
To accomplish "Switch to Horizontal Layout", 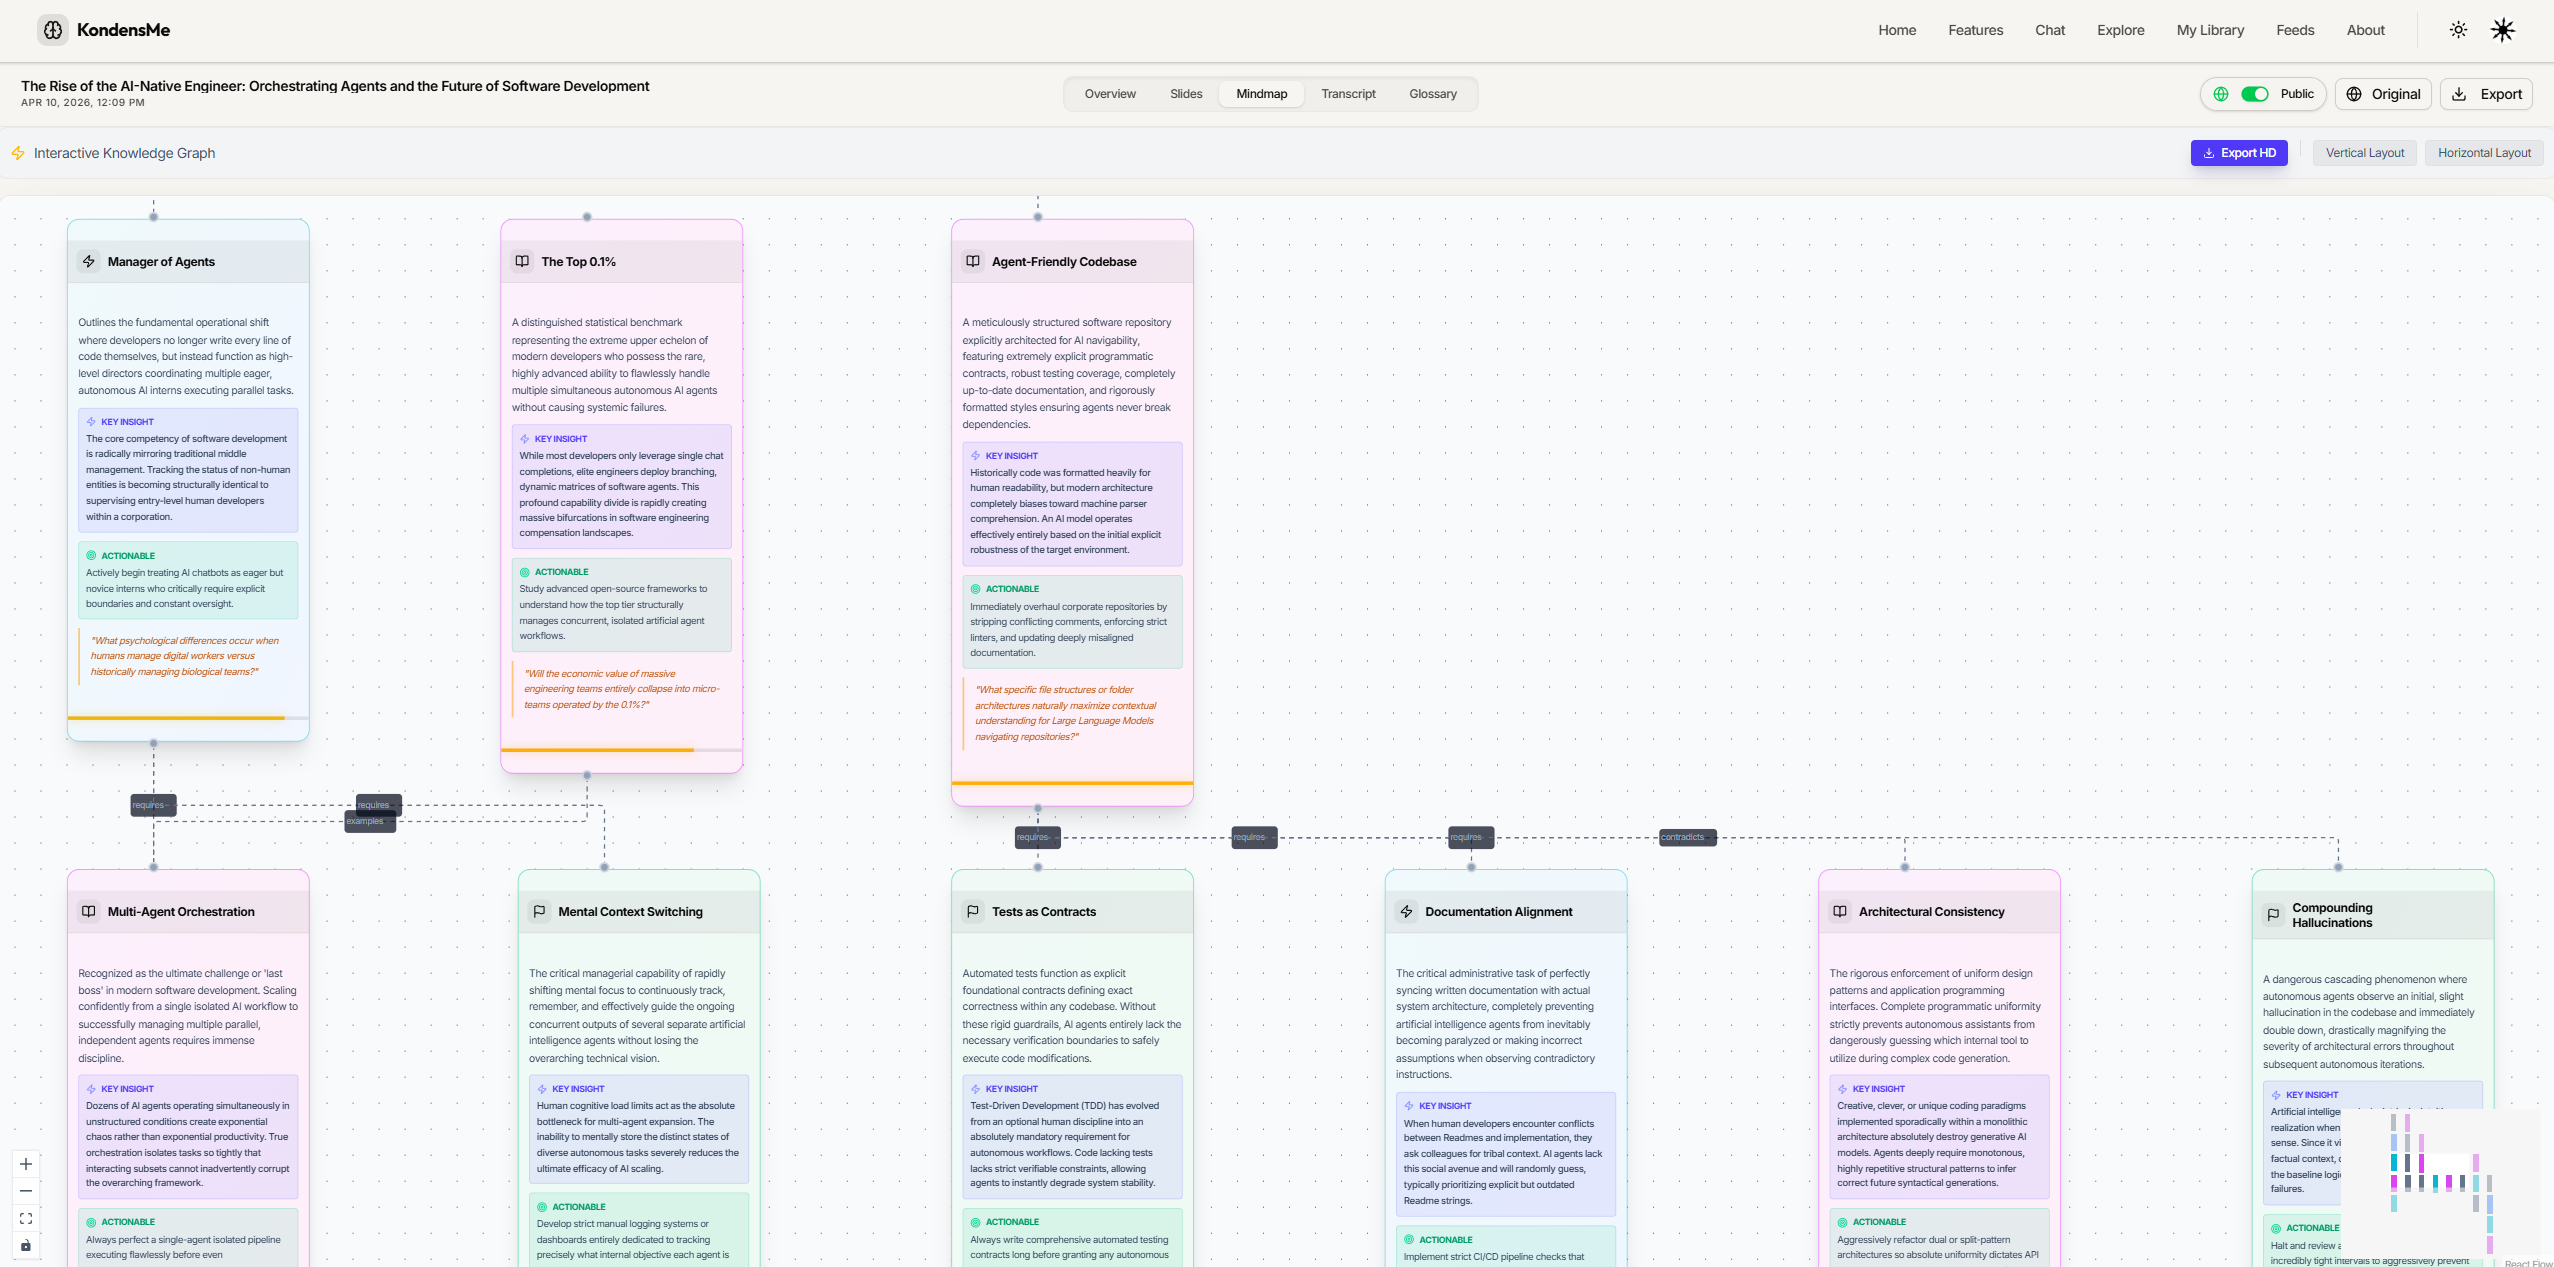I will click(x=2483, y=153).
